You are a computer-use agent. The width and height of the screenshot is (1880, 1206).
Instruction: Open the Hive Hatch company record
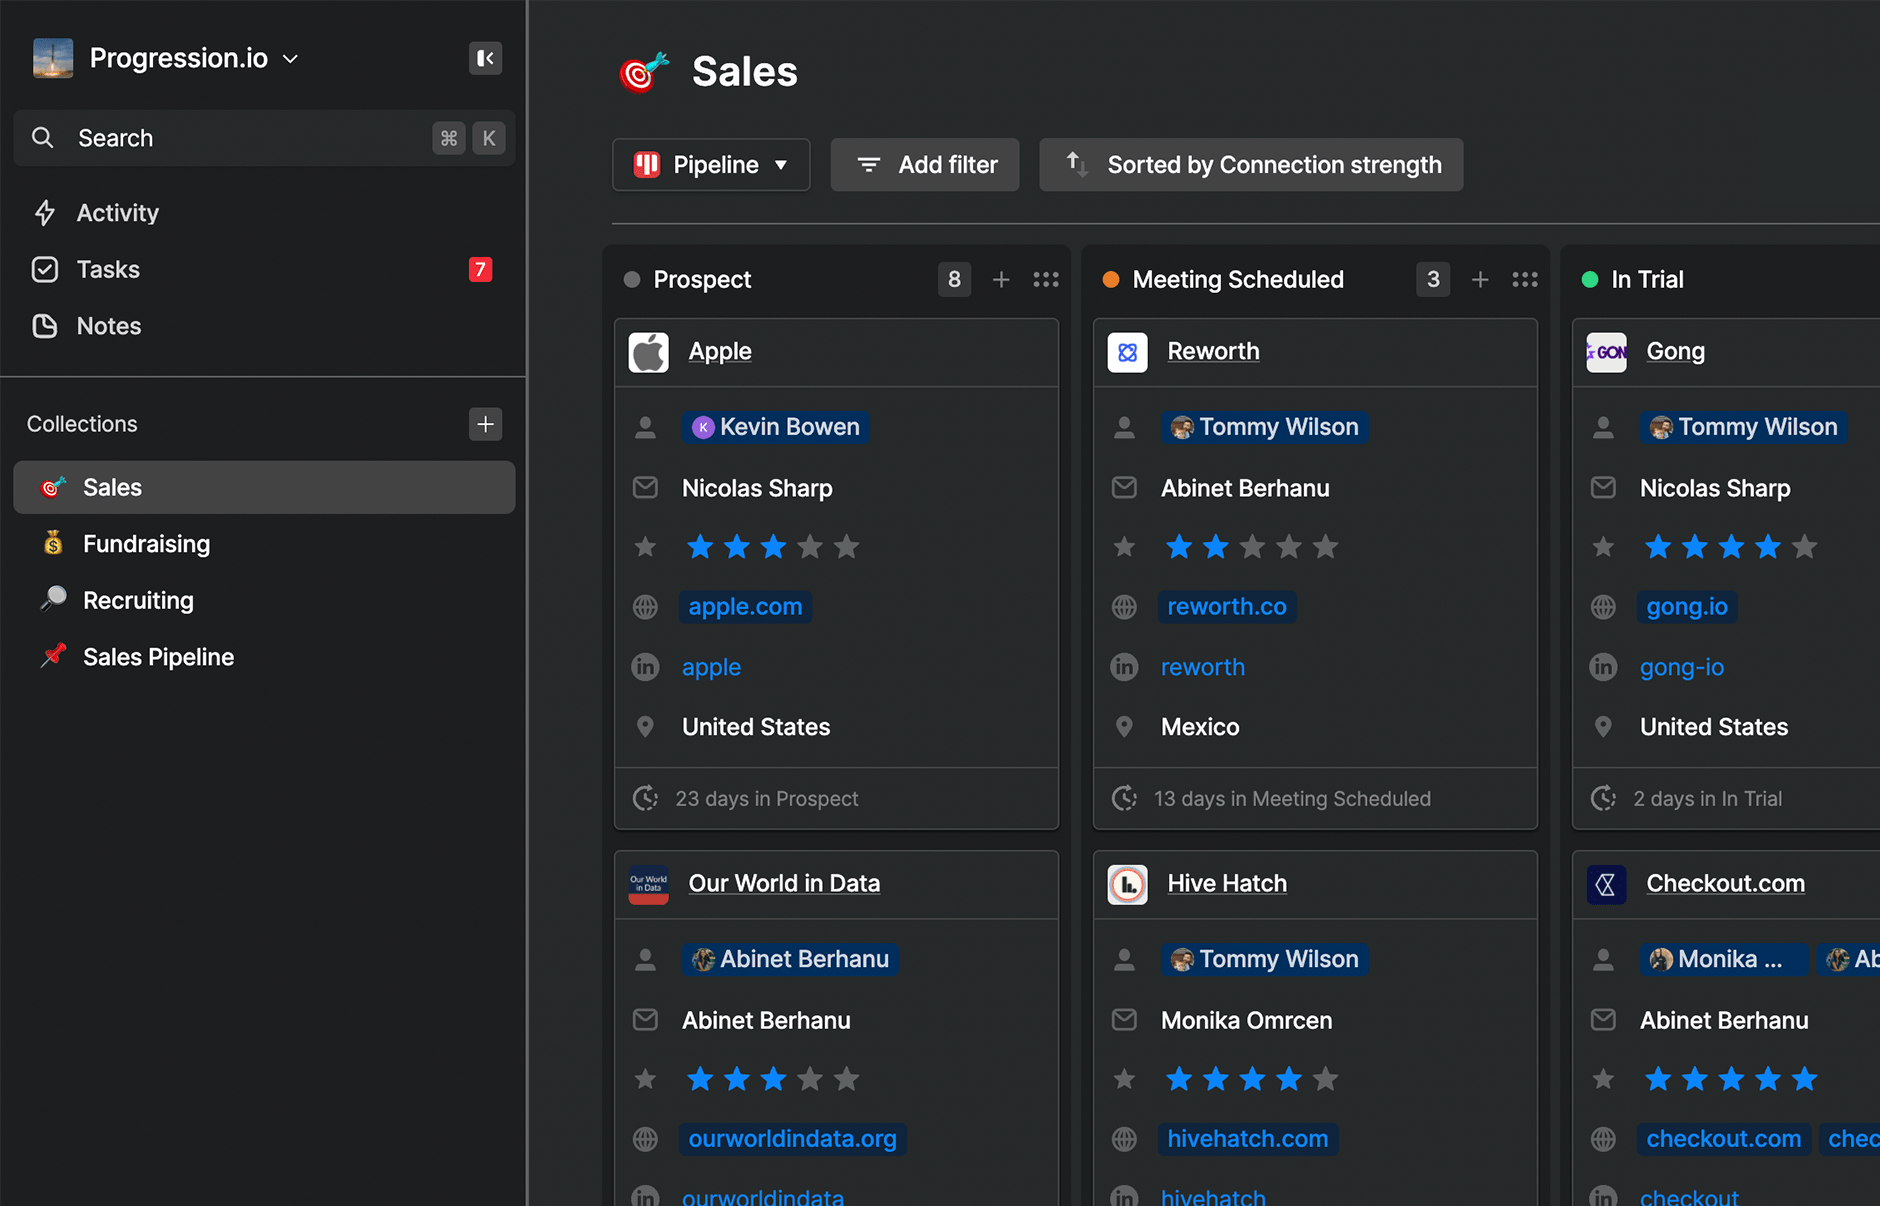click(1227, 884)
